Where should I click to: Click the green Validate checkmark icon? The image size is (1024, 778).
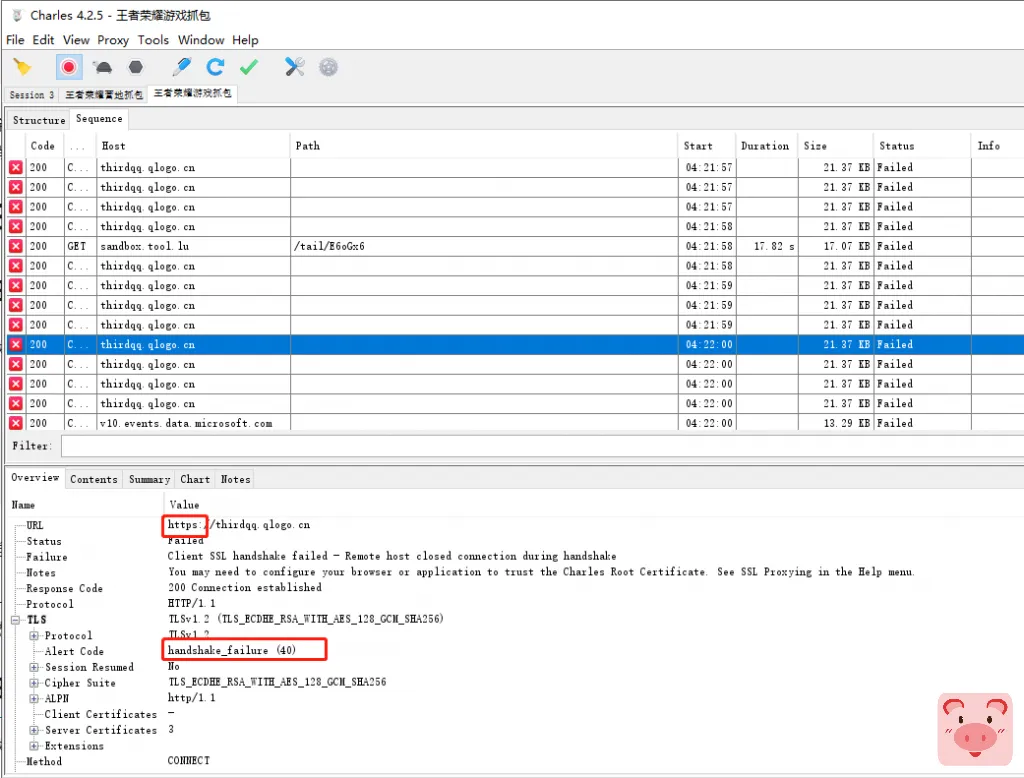(249, 67)
